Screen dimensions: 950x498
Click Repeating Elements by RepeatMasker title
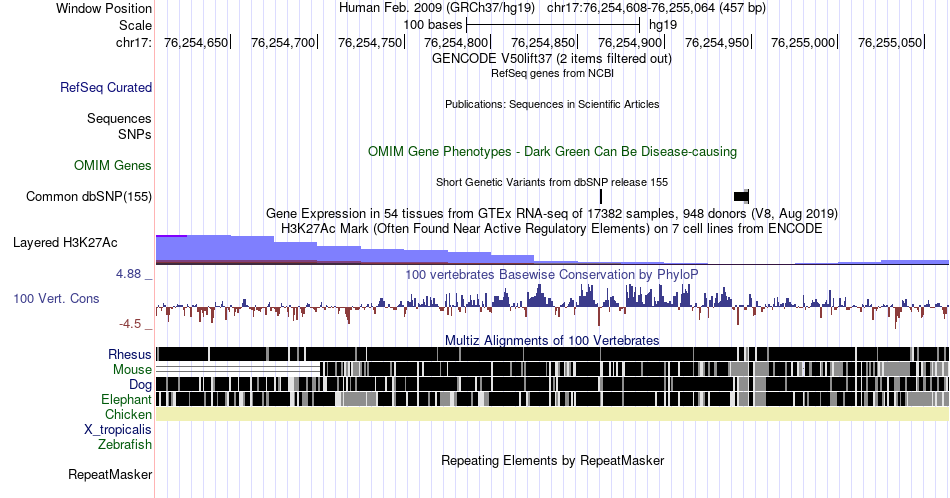click(x=552, y=460)
